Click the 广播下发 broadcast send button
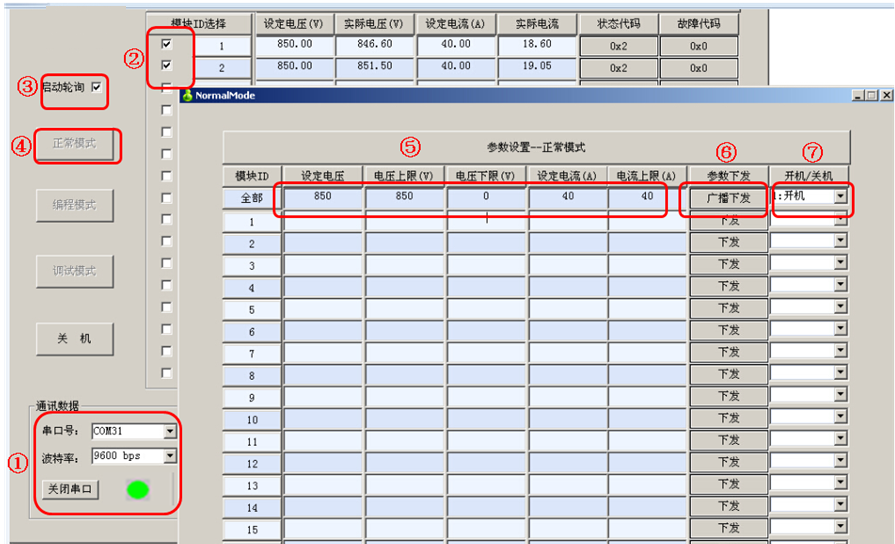Image resolution: width=895 pixels, height=544 pixels. (728, 198)
